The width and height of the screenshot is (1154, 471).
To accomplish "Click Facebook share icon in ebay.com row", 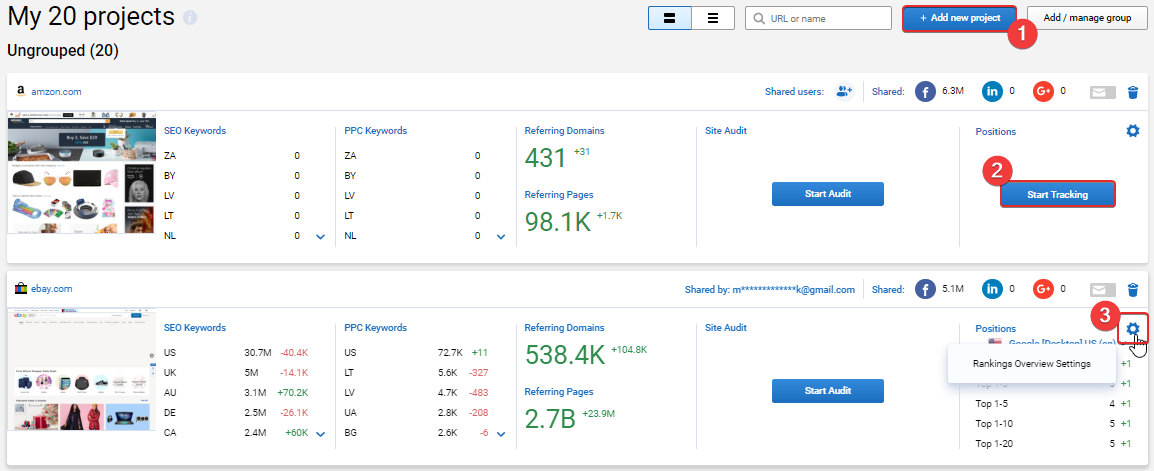I will click(x=925, y=289).
